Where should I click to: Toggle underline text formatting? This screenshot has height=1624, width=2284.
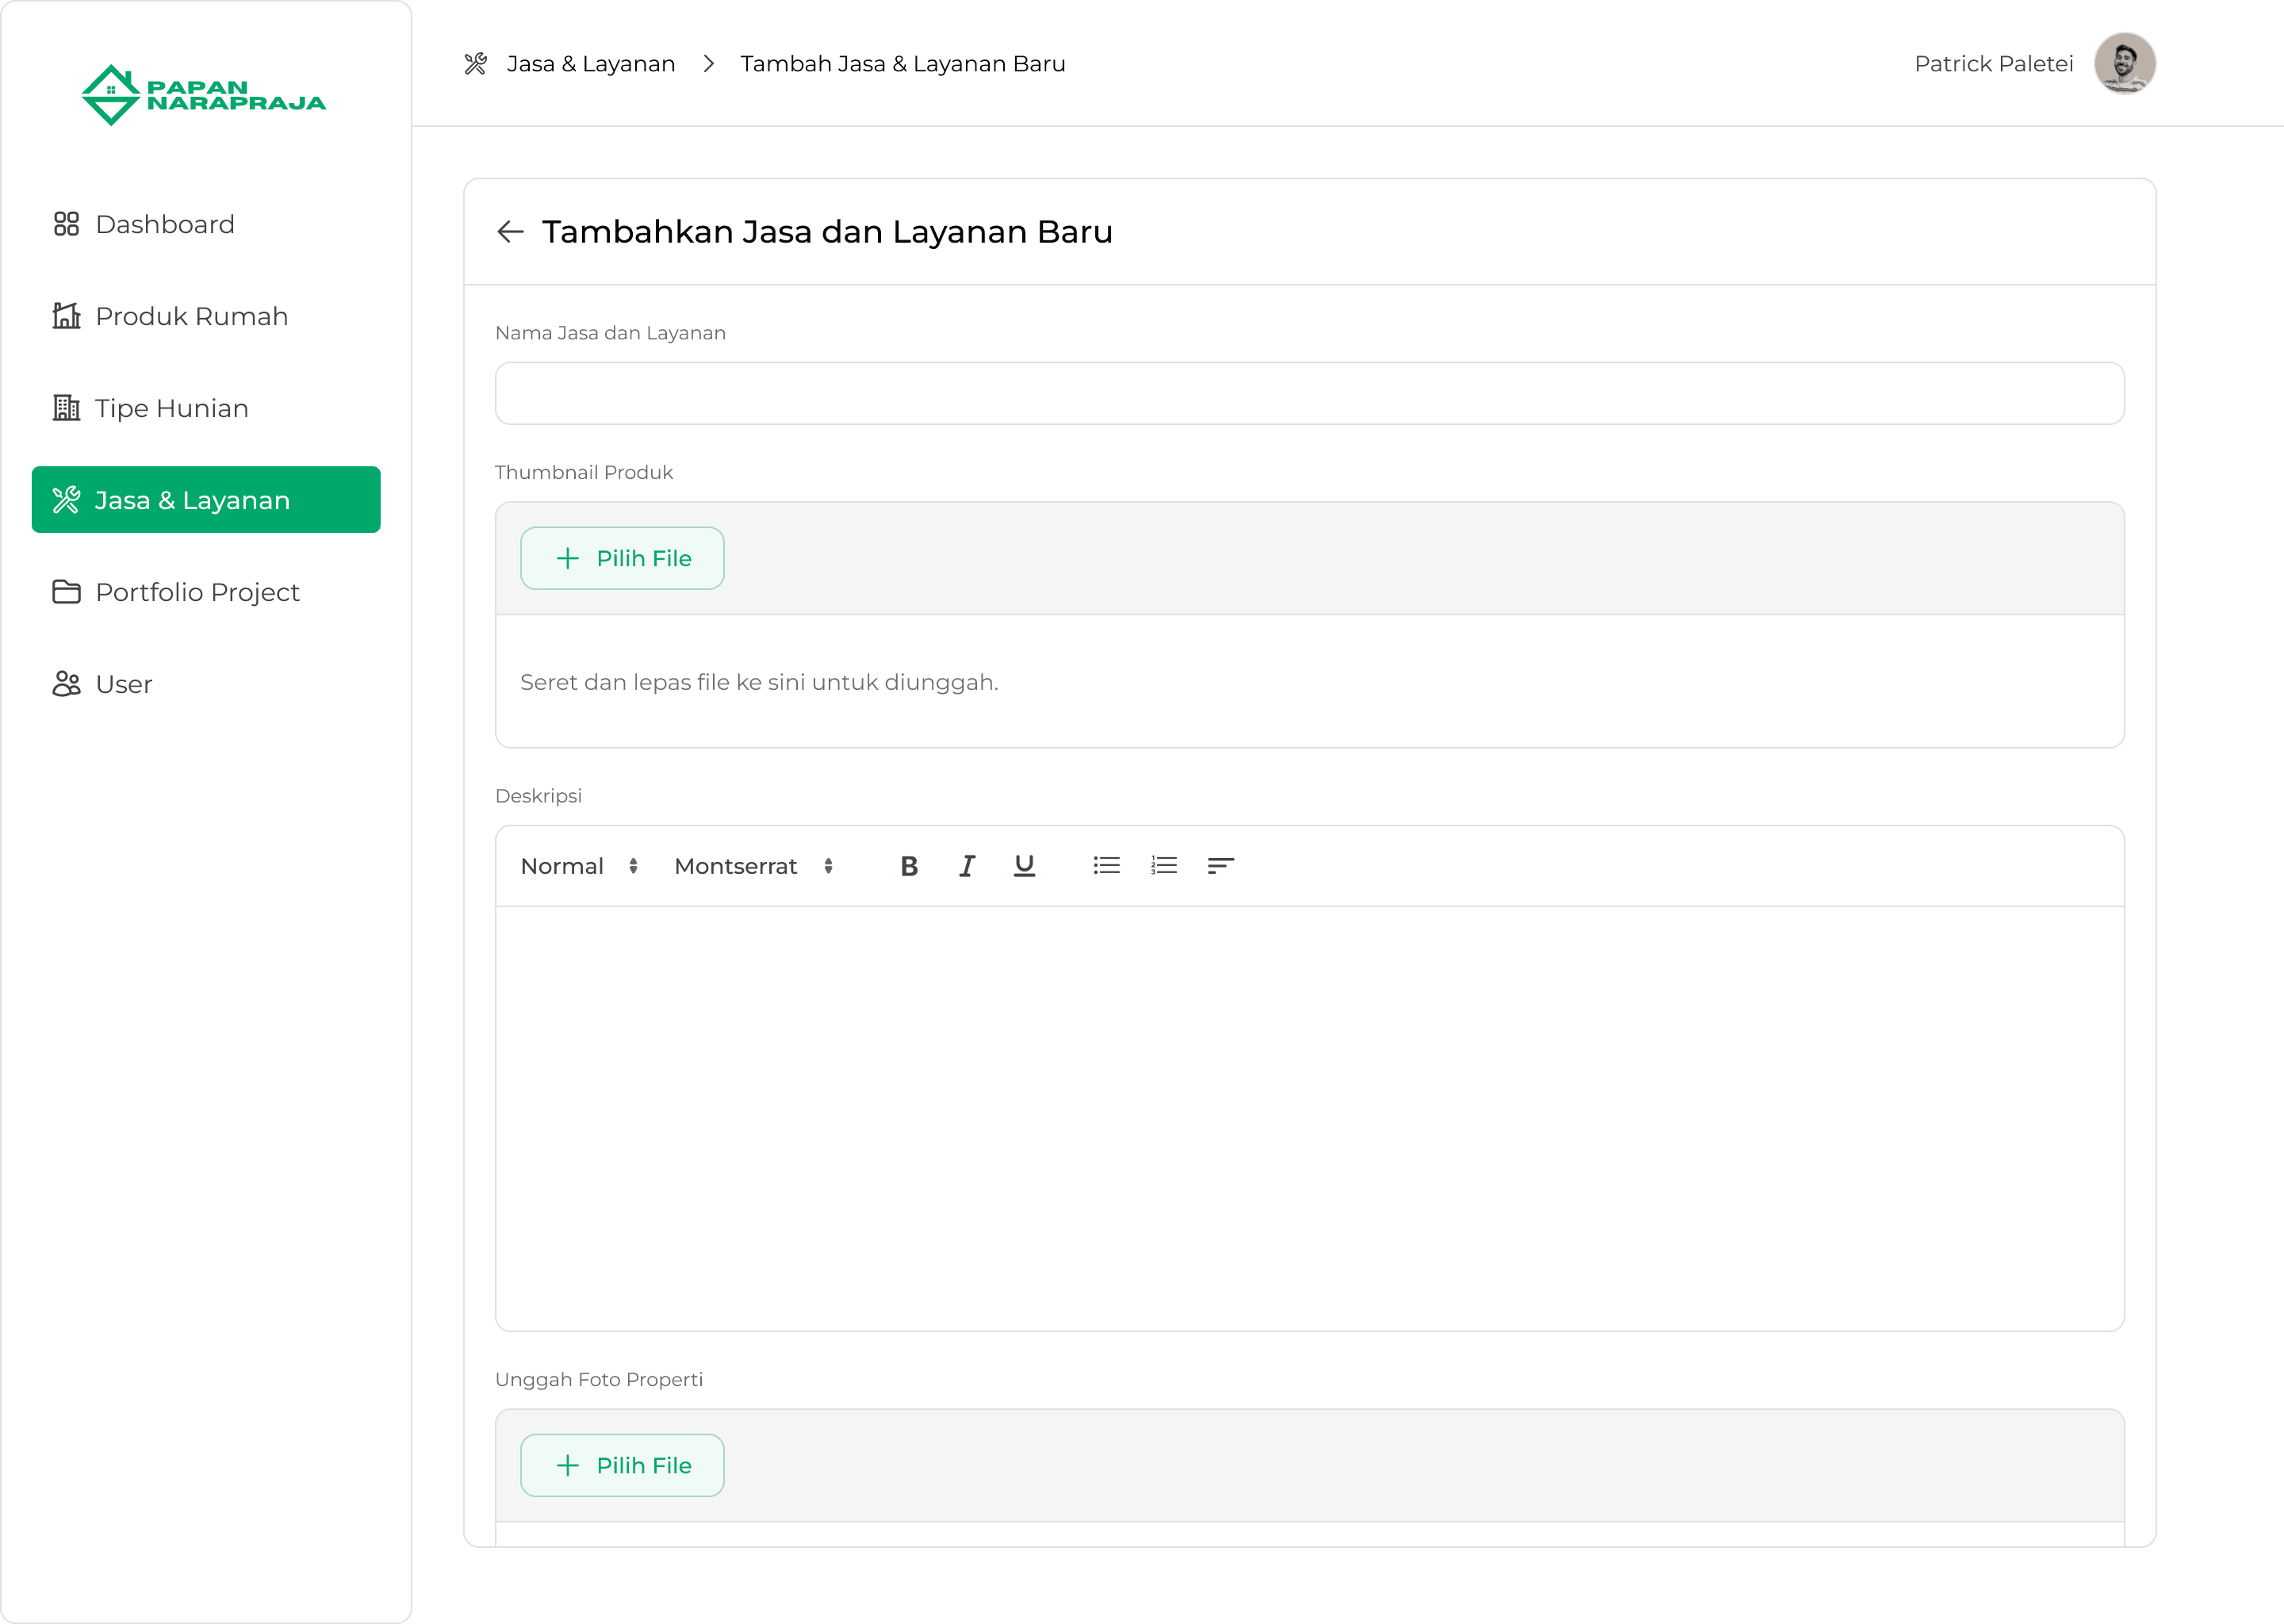pyautogui.click(x=1024, y=866)
